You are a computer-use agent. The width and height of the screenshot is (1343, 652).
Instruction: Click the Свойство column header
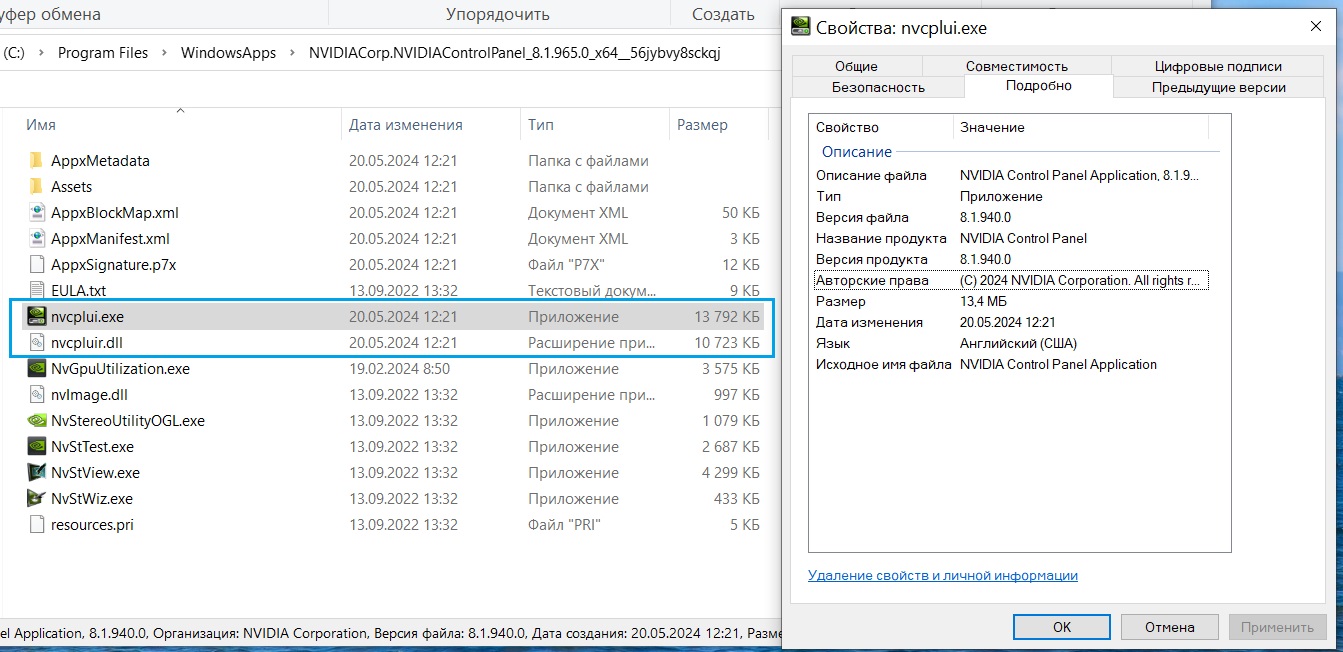[882, 127]
